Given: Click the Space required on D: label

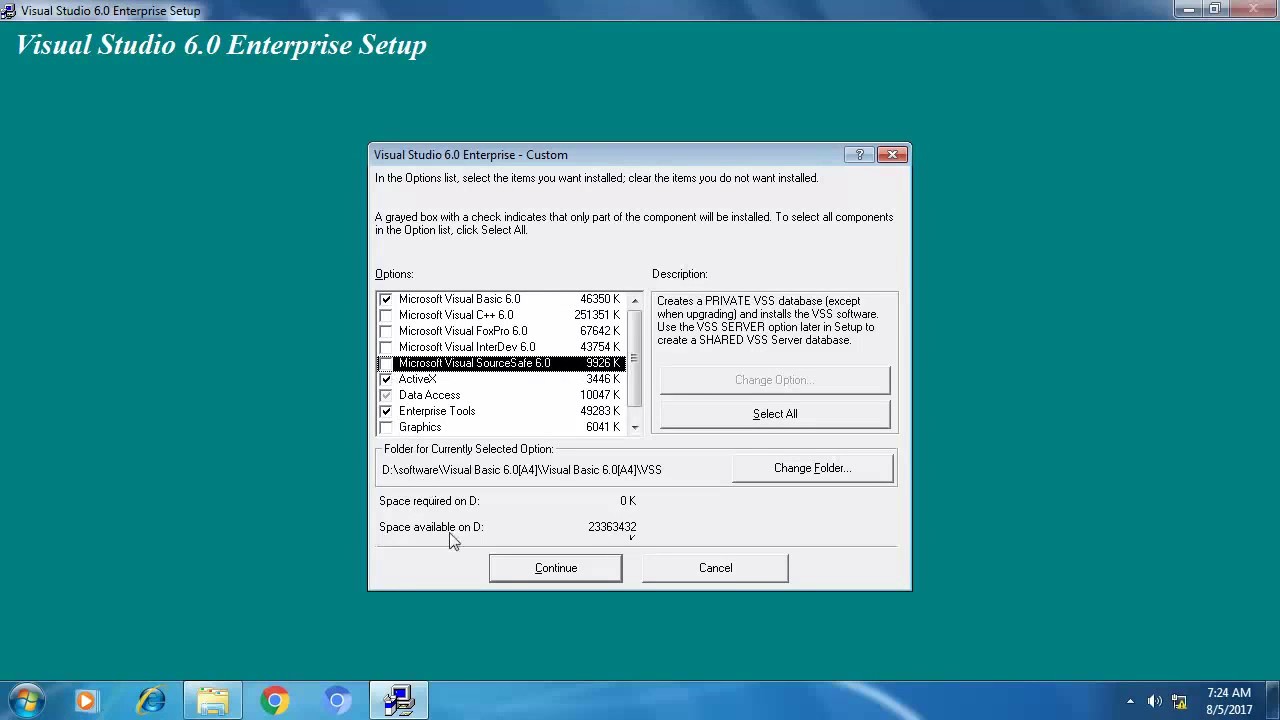Looking at the screenshot, I should pos(429,501).
